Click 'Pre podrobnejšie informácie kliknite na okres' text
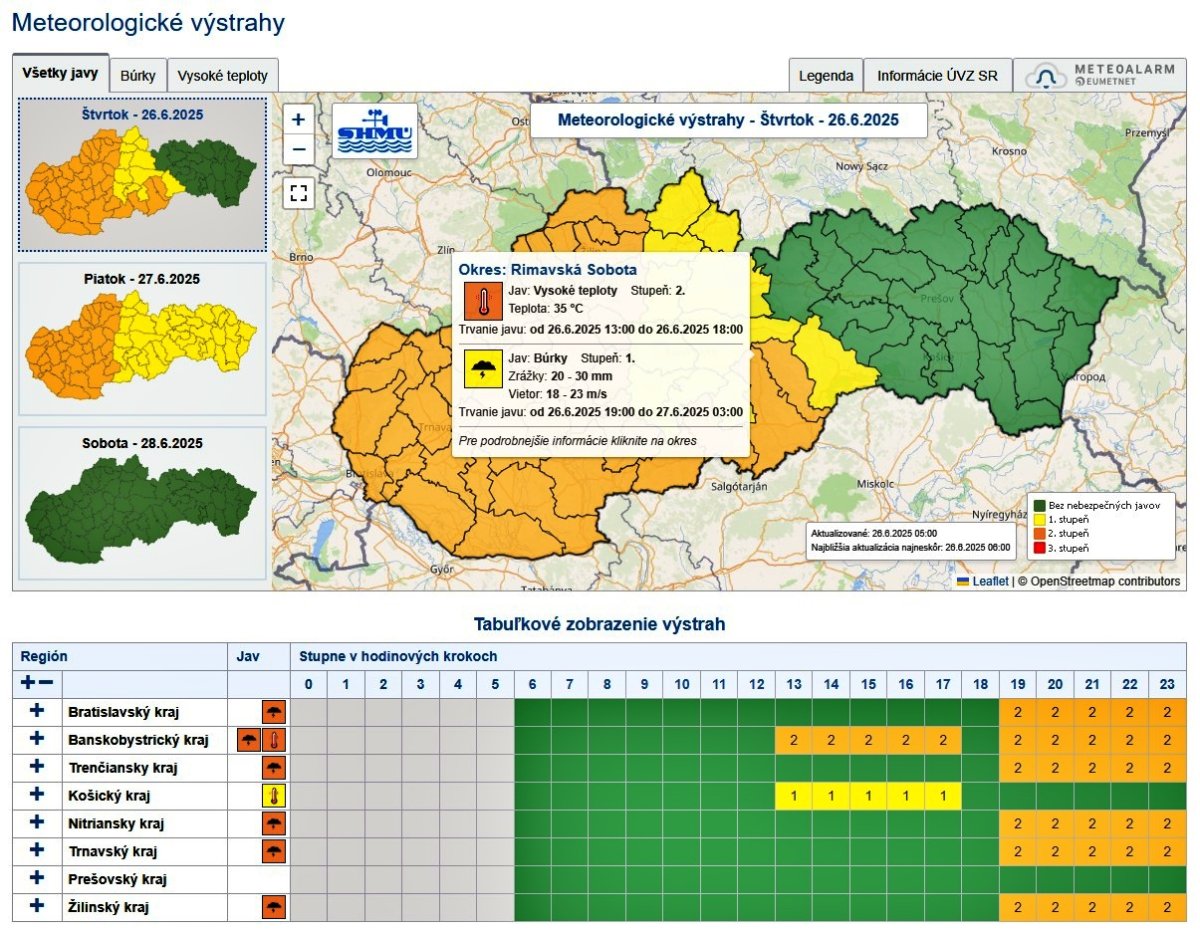The height and width of the screenshot is (931, 1200). pos(577,440)
